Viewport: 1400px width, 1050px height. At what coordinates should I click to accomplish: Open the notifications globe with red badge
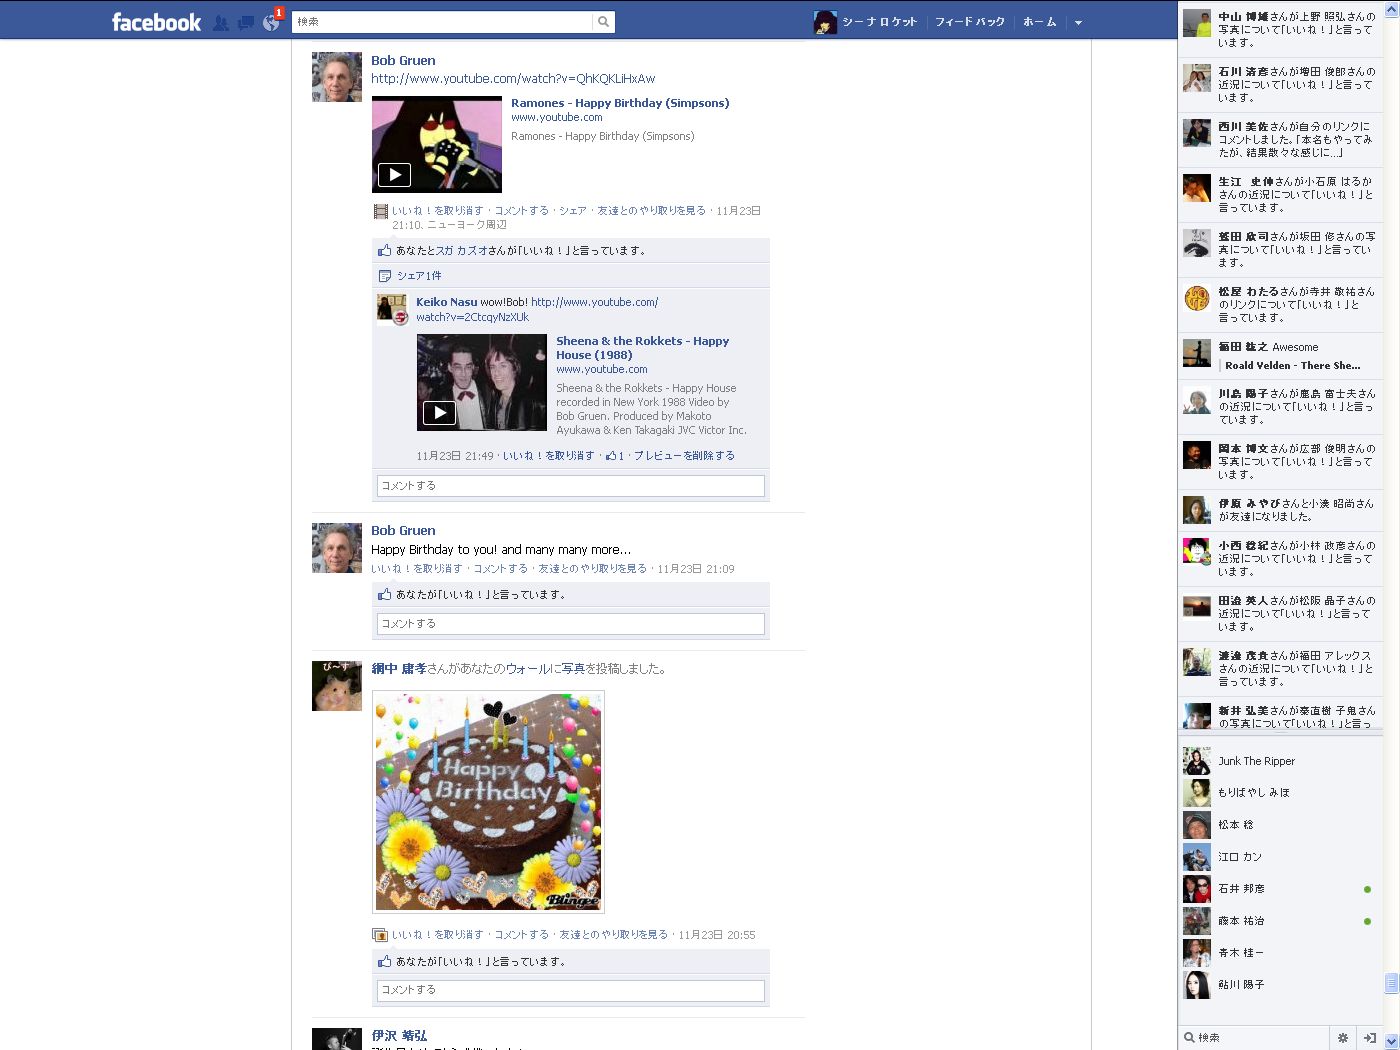point(271,22)
